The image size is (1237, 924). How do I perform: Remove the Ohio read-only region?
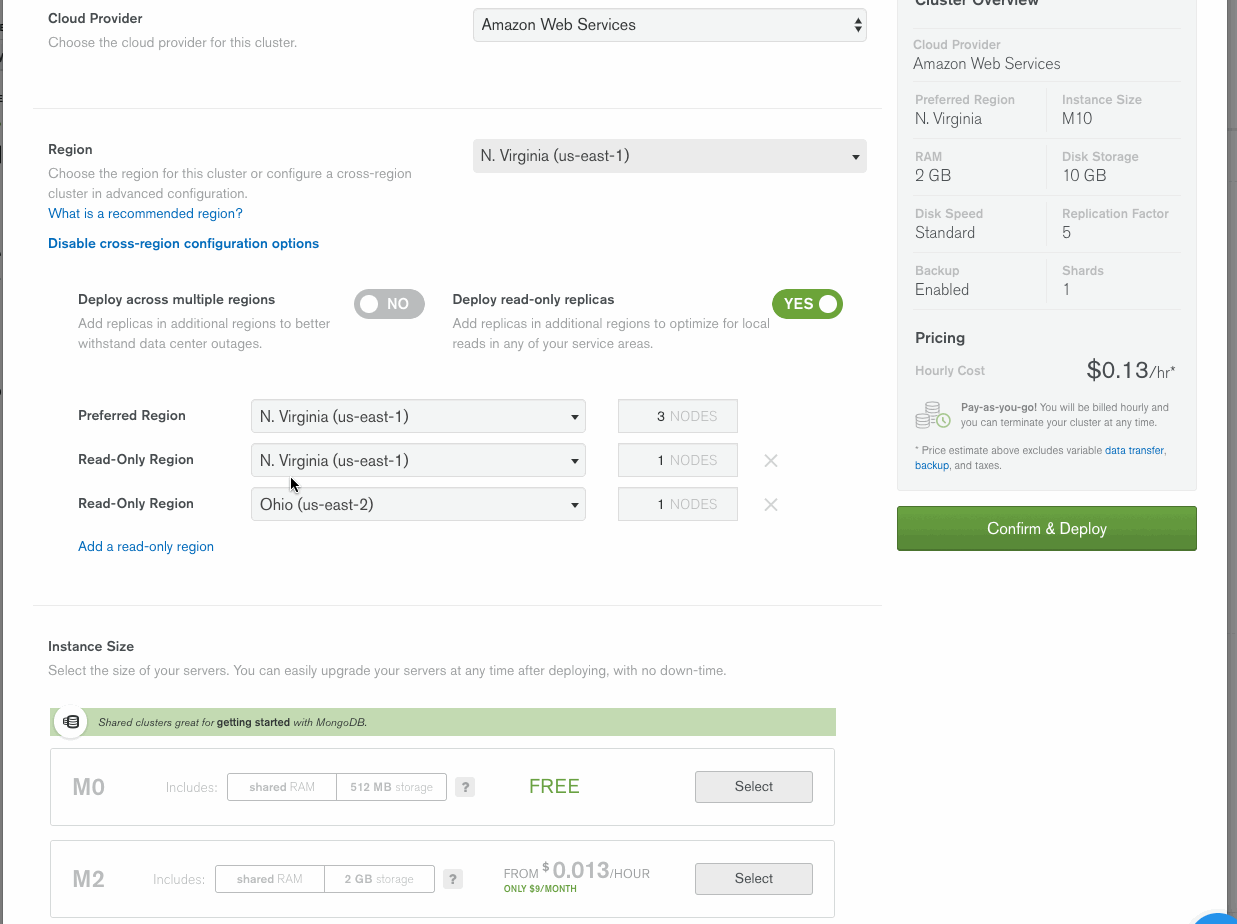tap(770, 504)
